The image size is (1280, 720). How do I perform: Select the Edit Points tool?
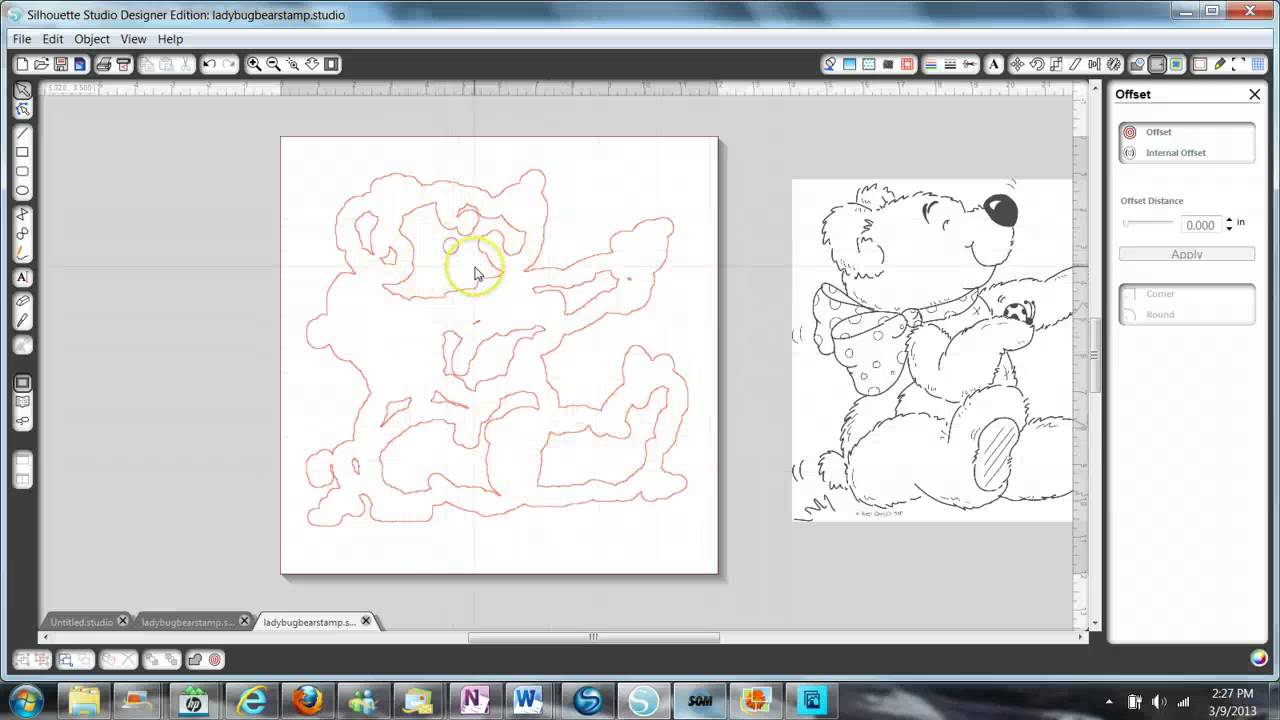click(x=22, y=109)
